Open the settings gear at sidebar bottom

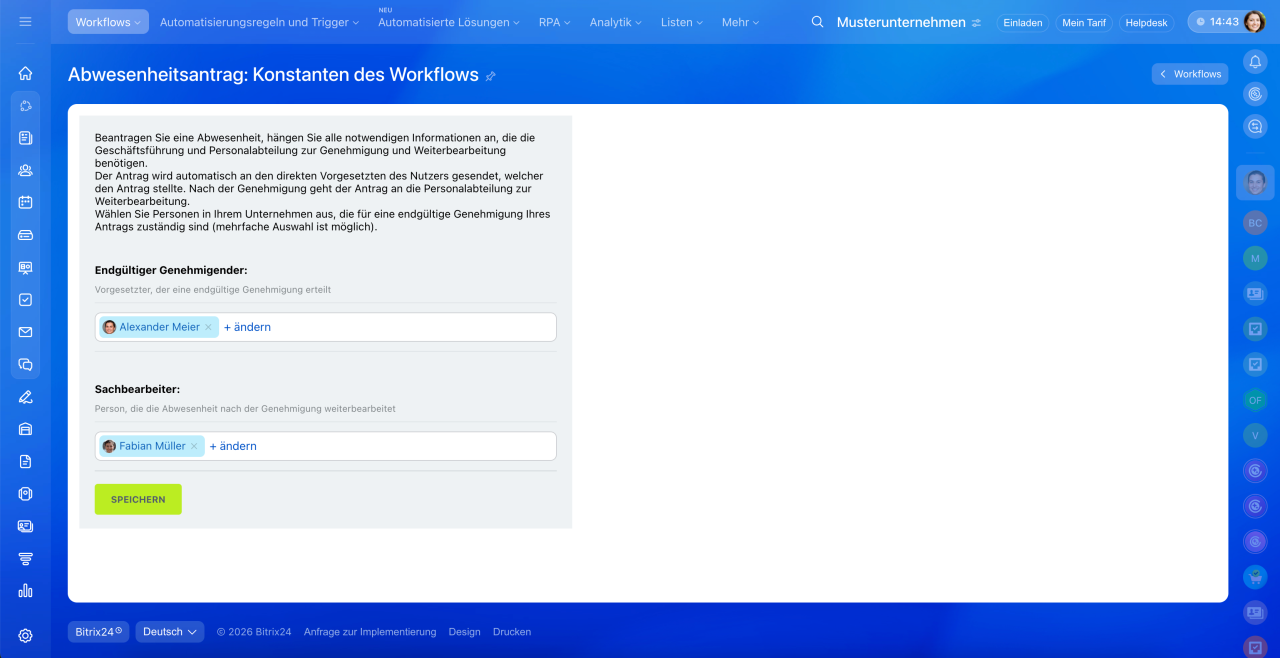coord(25,635)
